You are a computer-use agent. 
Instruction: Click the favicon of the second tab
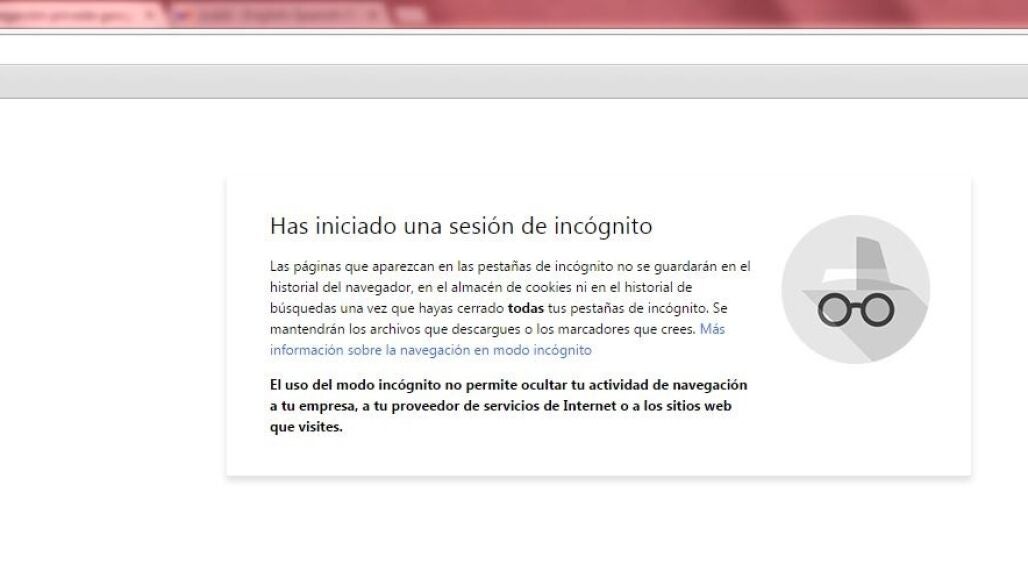[182, 16]
